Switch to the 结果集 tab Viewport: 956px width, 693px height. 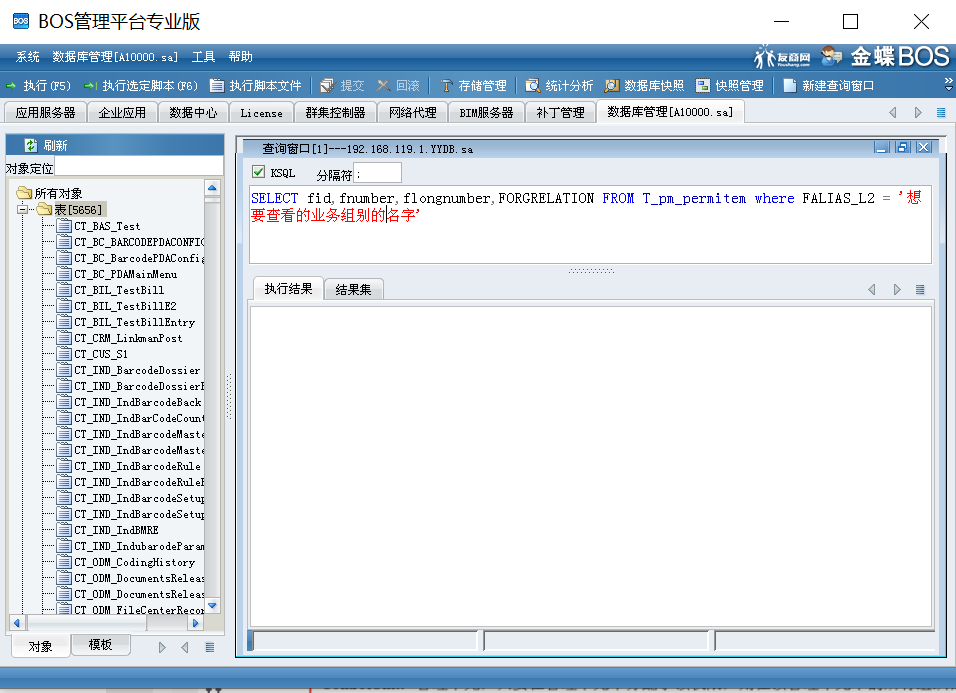[353, 290]
